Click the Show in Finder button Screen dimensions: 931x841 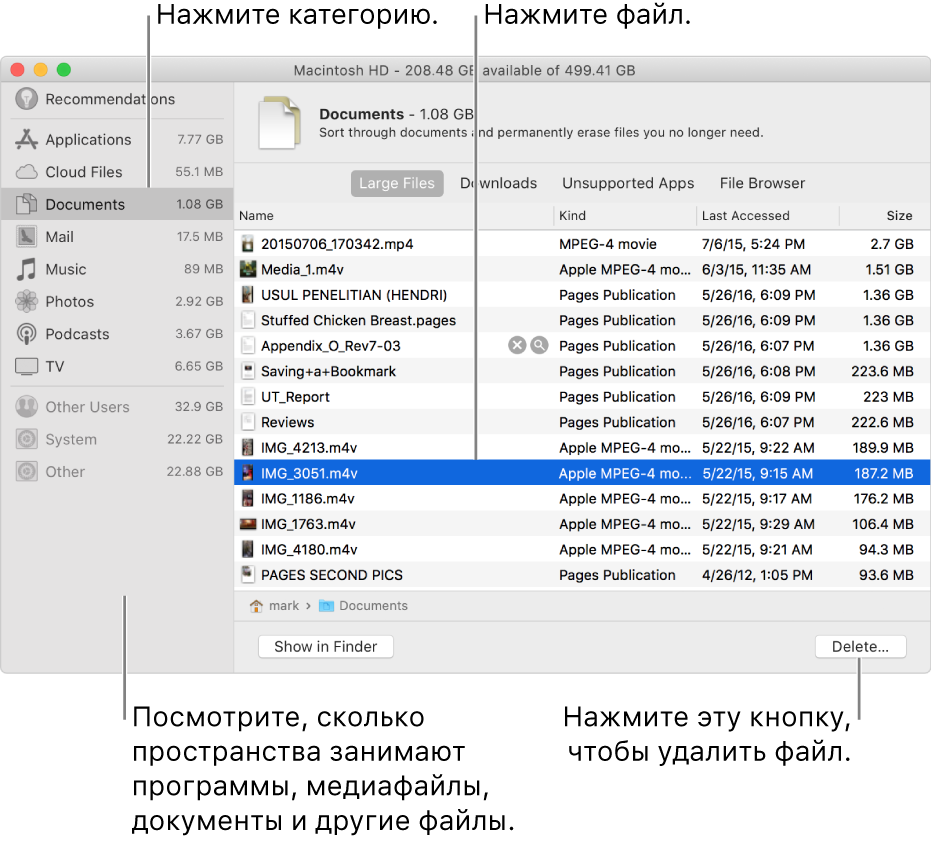(325, 647)
